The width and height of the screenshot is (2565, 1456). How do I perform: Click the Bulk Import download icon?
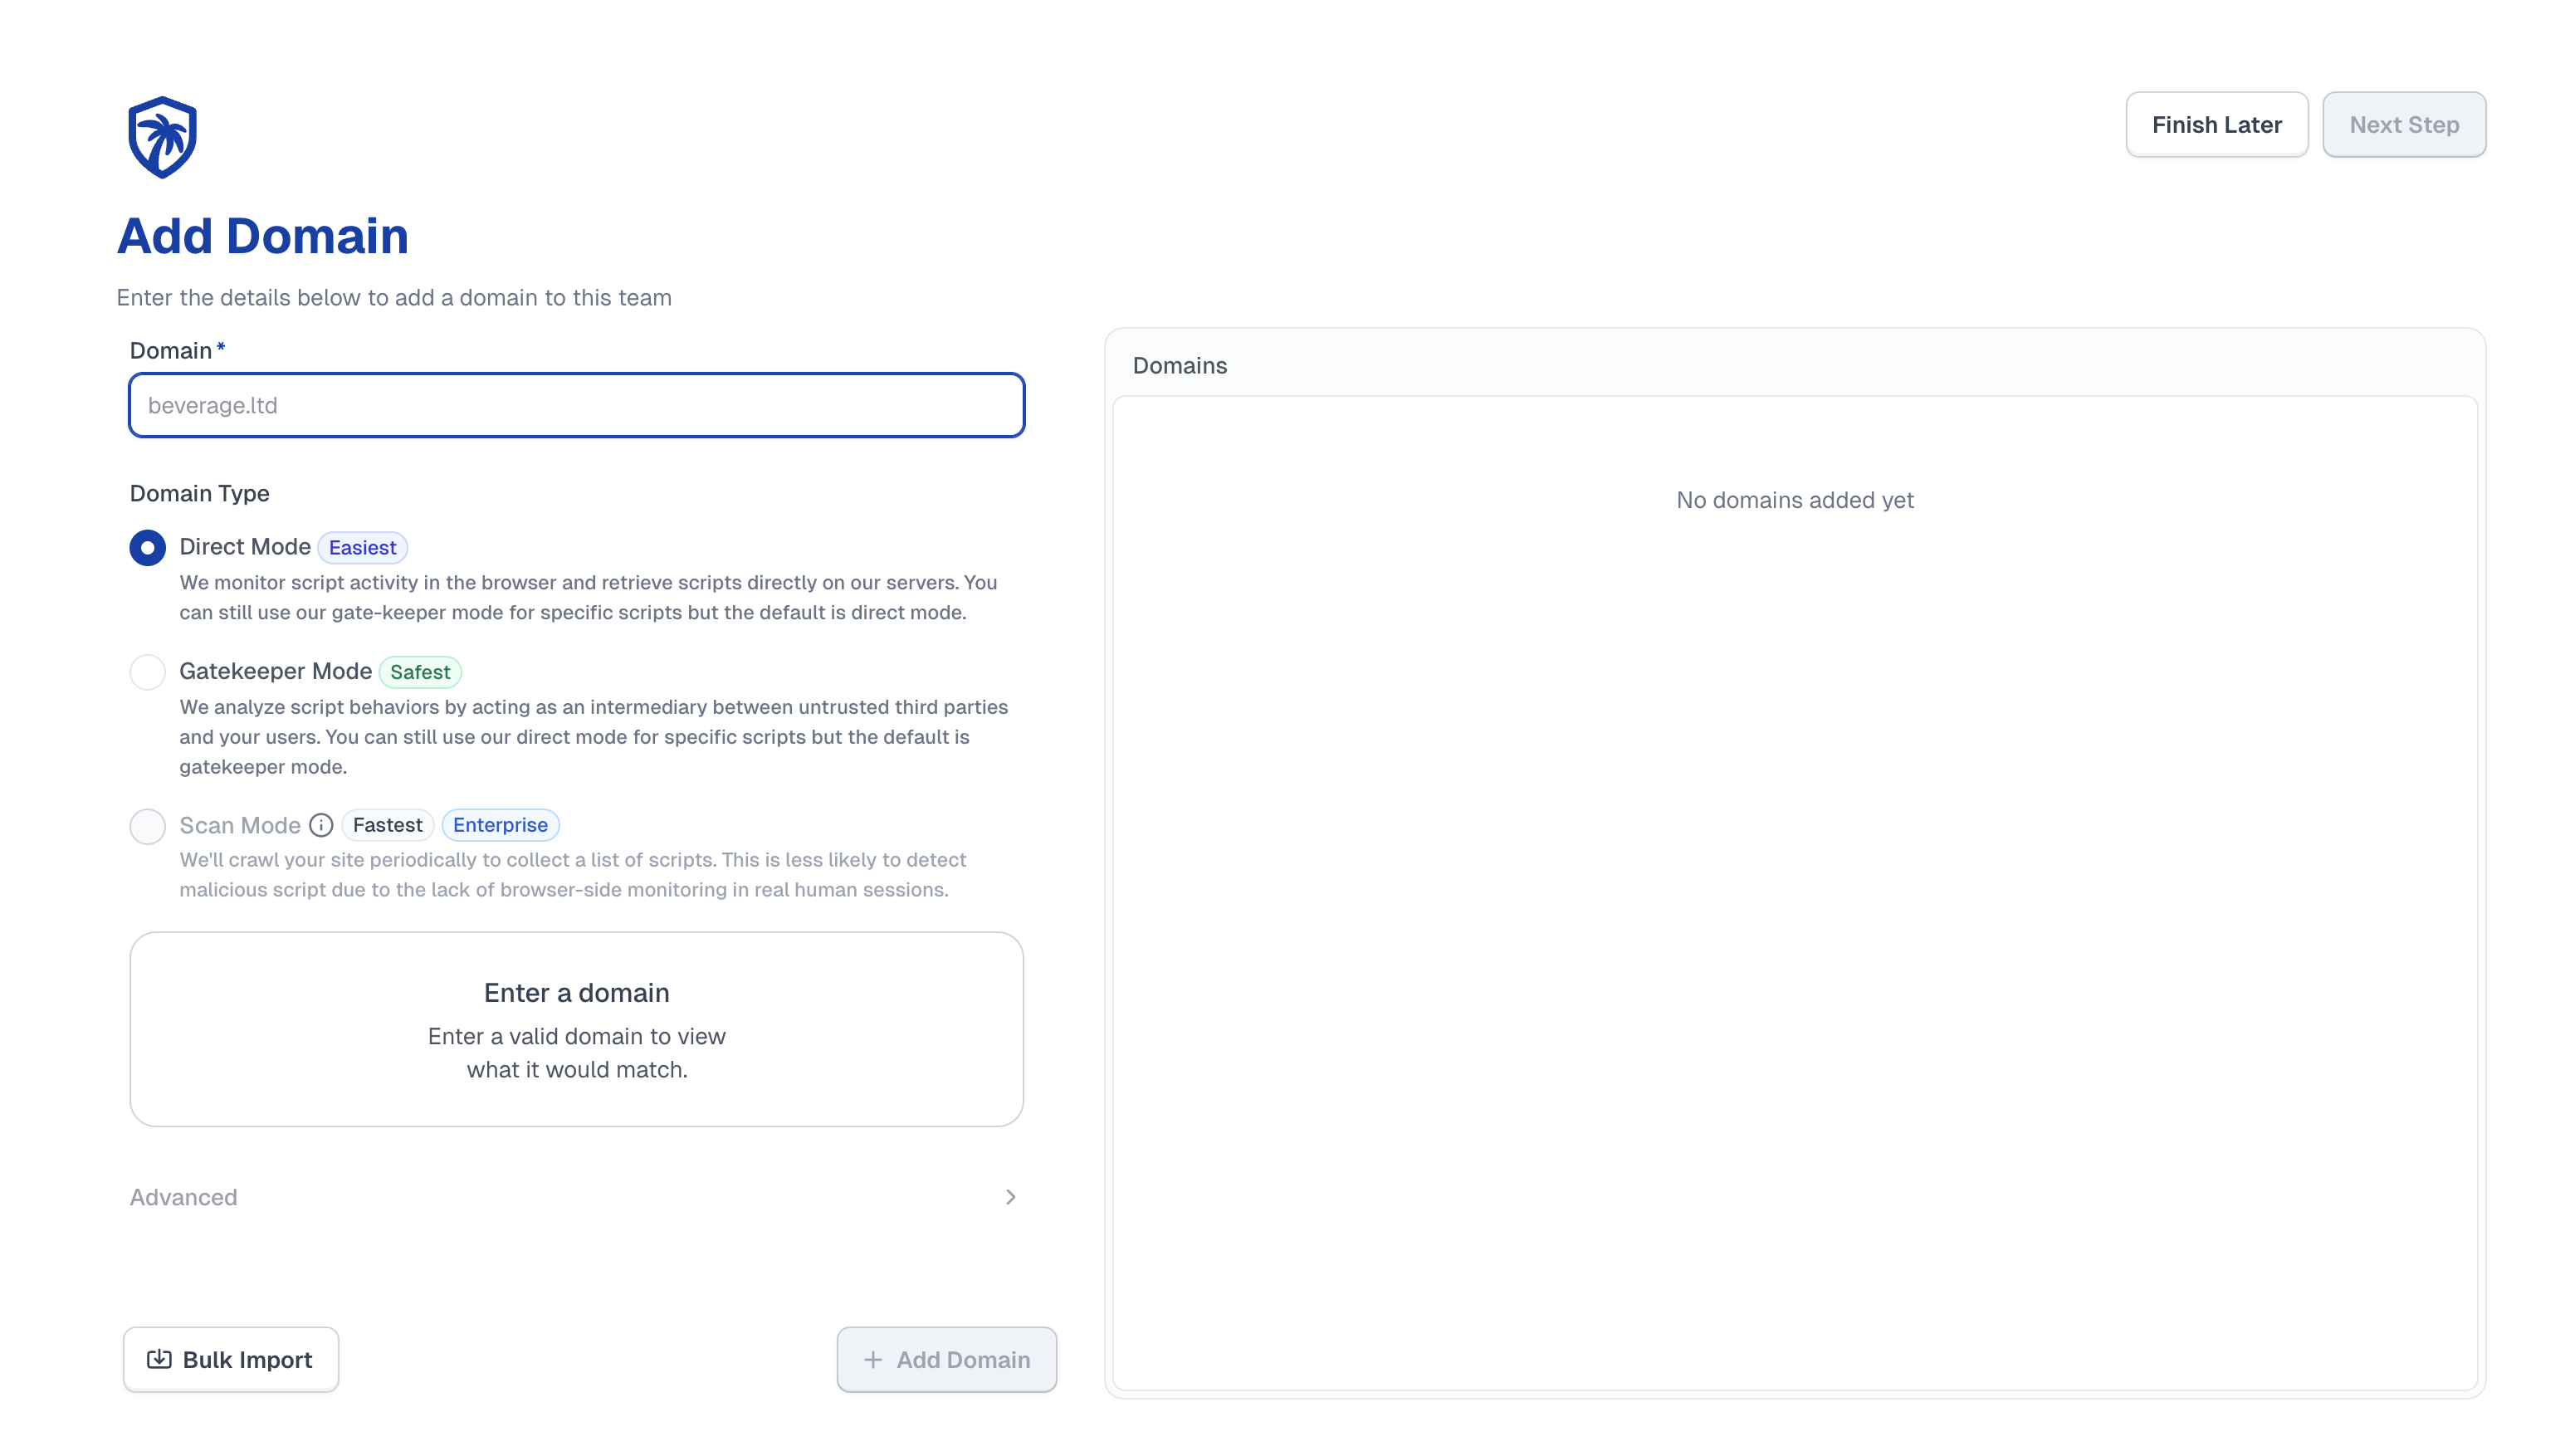[x=159, y=1359]
